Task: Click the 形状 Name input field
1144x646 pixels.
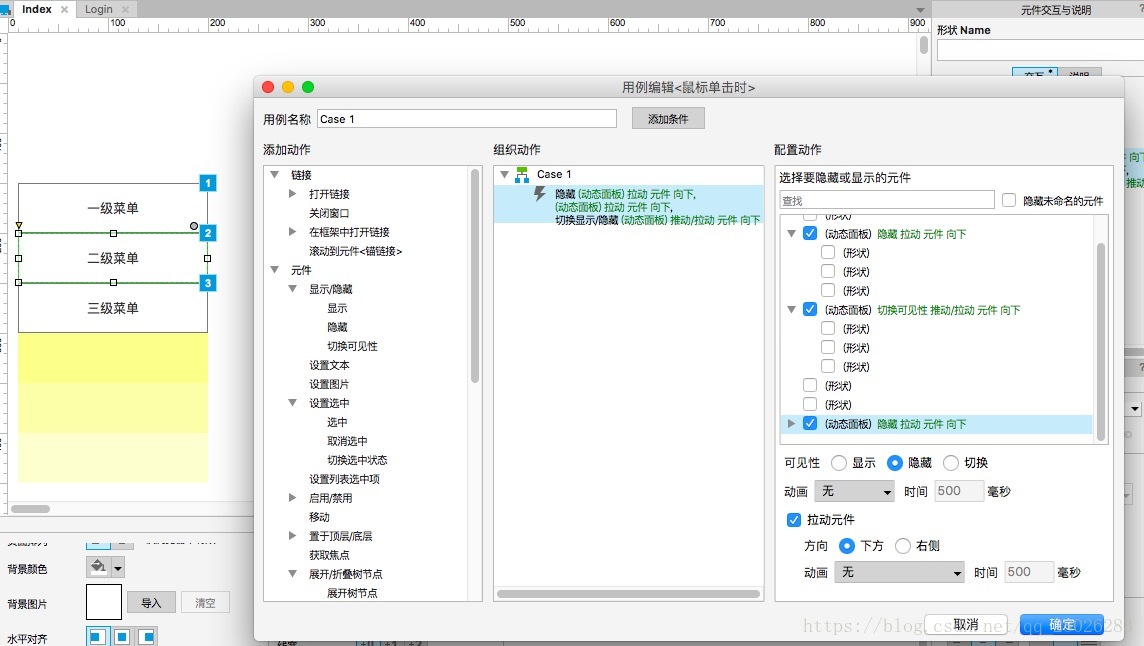Action: click(x=1040, y=50)
